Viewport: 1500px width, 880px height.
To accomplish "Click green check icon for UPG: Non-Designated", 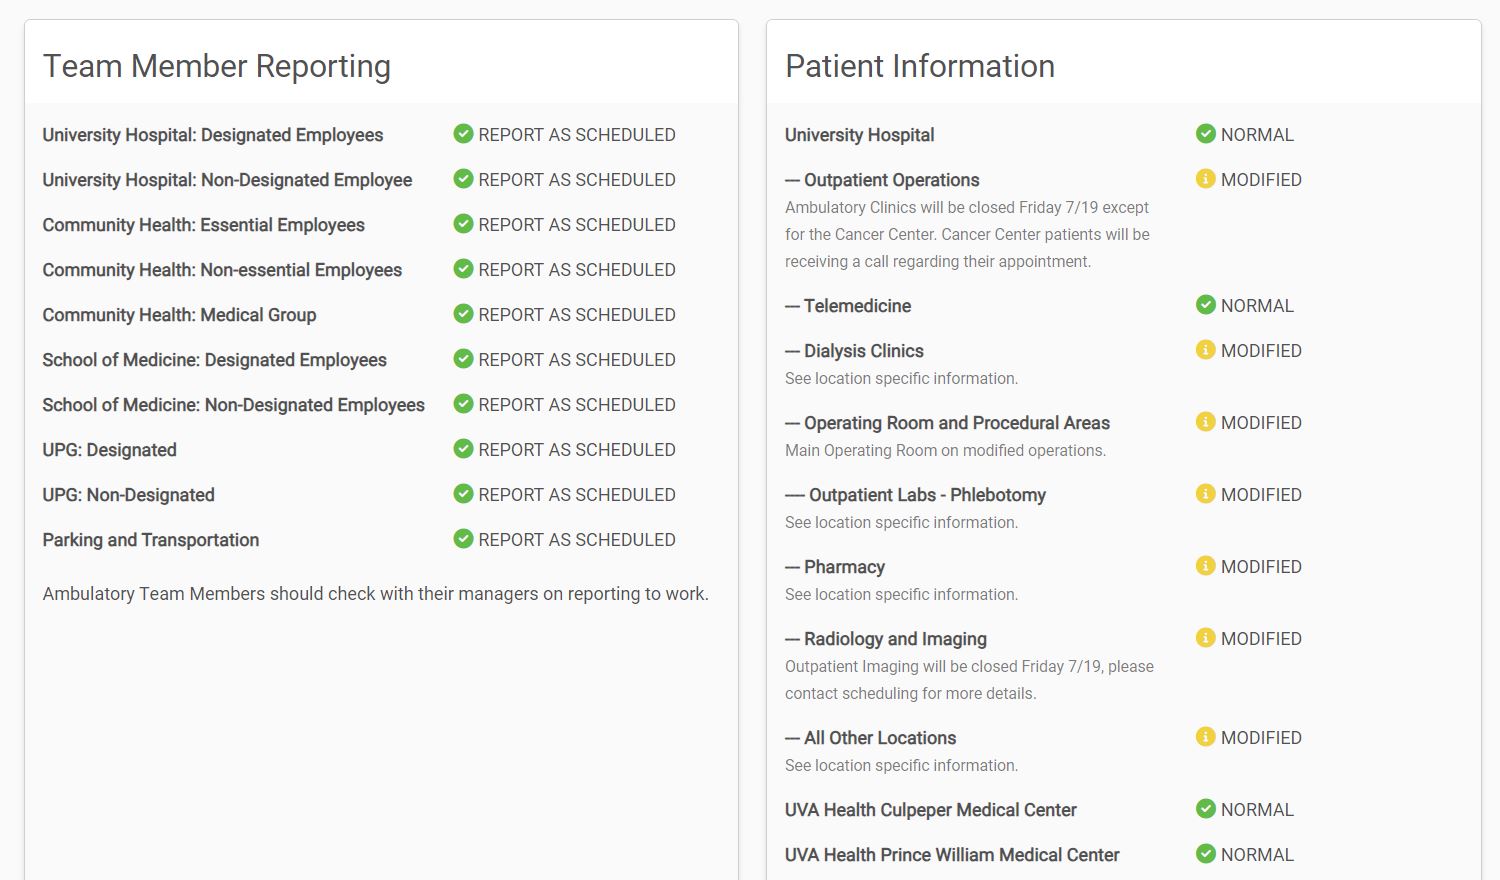I will pos(463,493).
